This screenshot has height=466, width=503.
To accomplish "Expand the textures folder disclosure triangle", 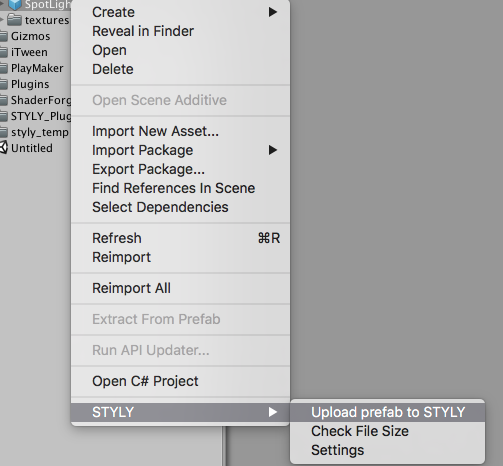I will [2, 20].
